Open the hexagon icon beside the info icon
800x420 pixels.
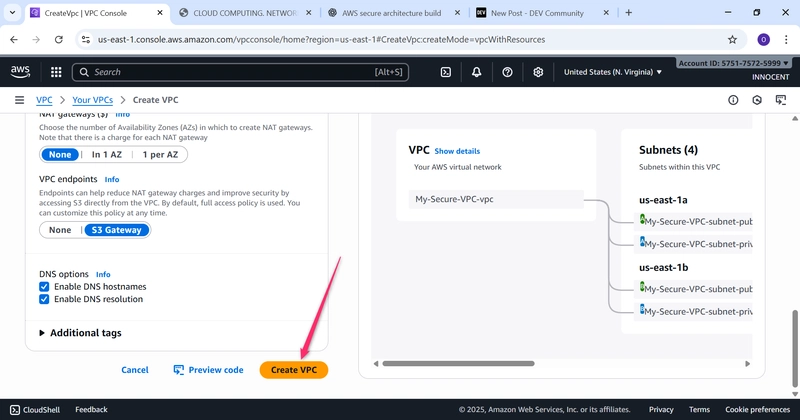[757, 100]
